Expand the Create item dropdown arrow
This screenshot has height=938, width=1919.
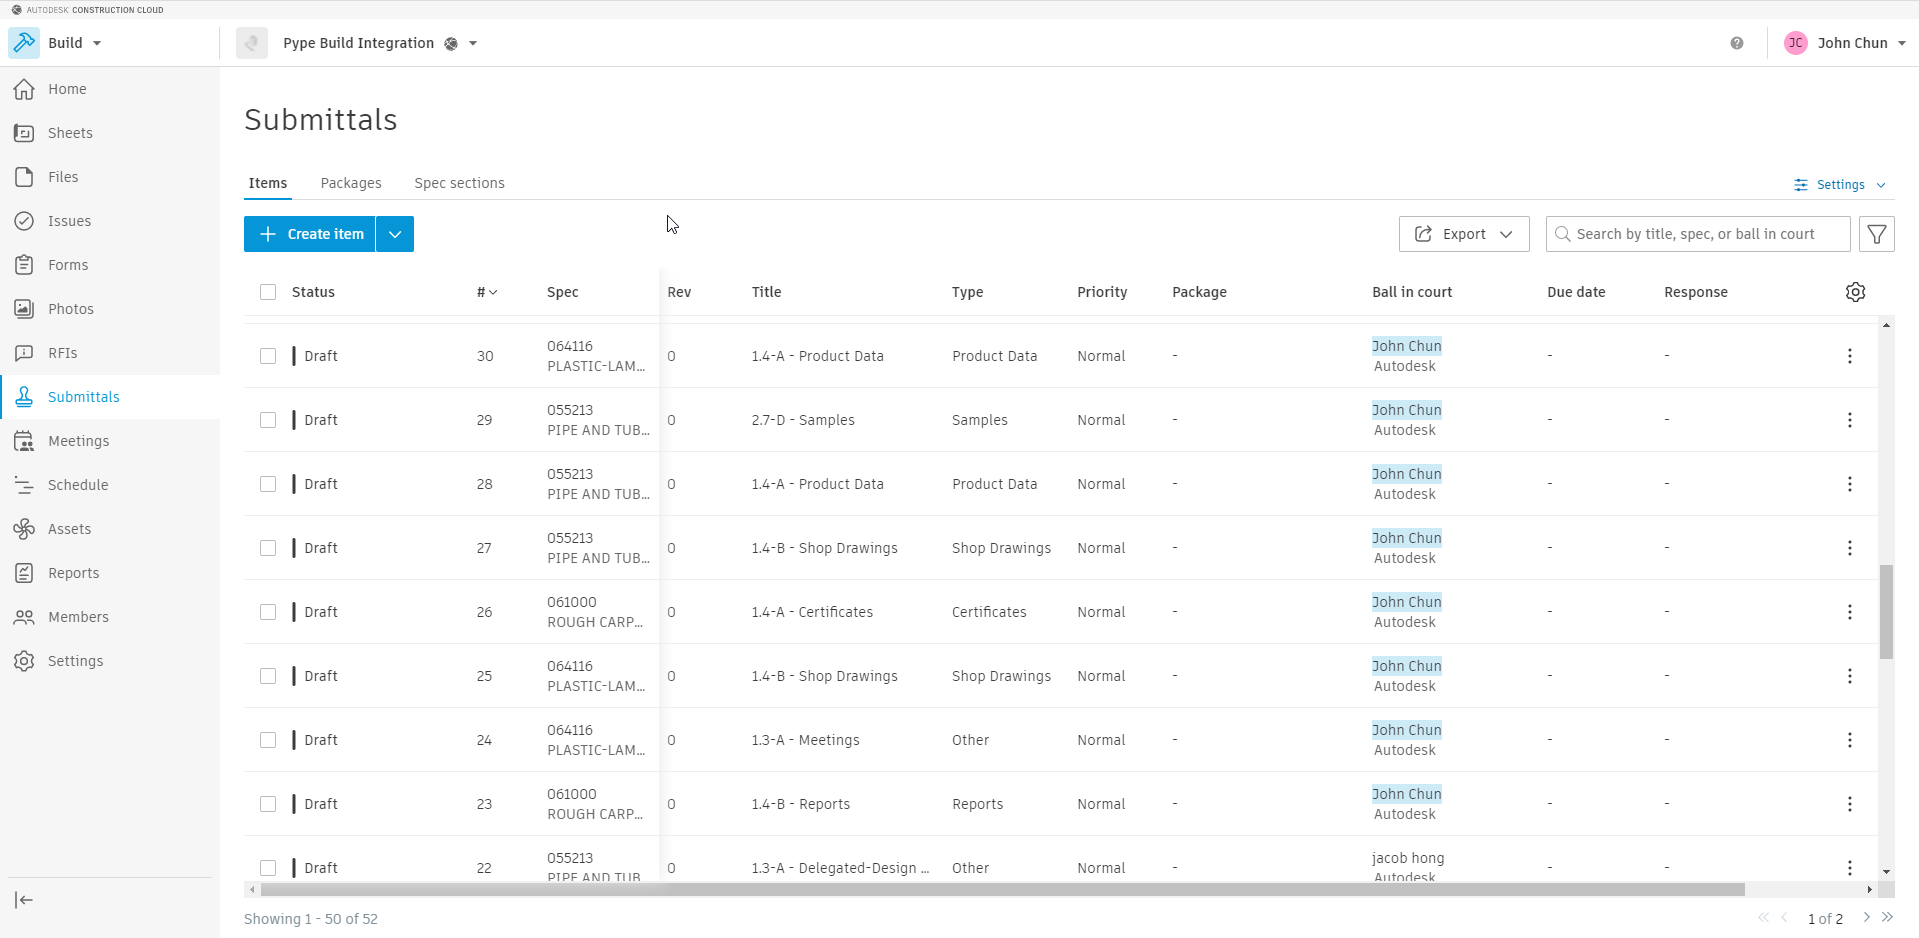395,234
